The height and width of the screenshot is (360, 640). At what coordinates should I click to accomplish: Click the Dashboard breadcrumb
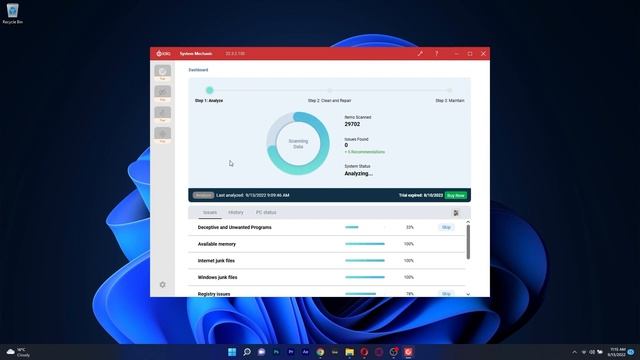tap(198, 70)
